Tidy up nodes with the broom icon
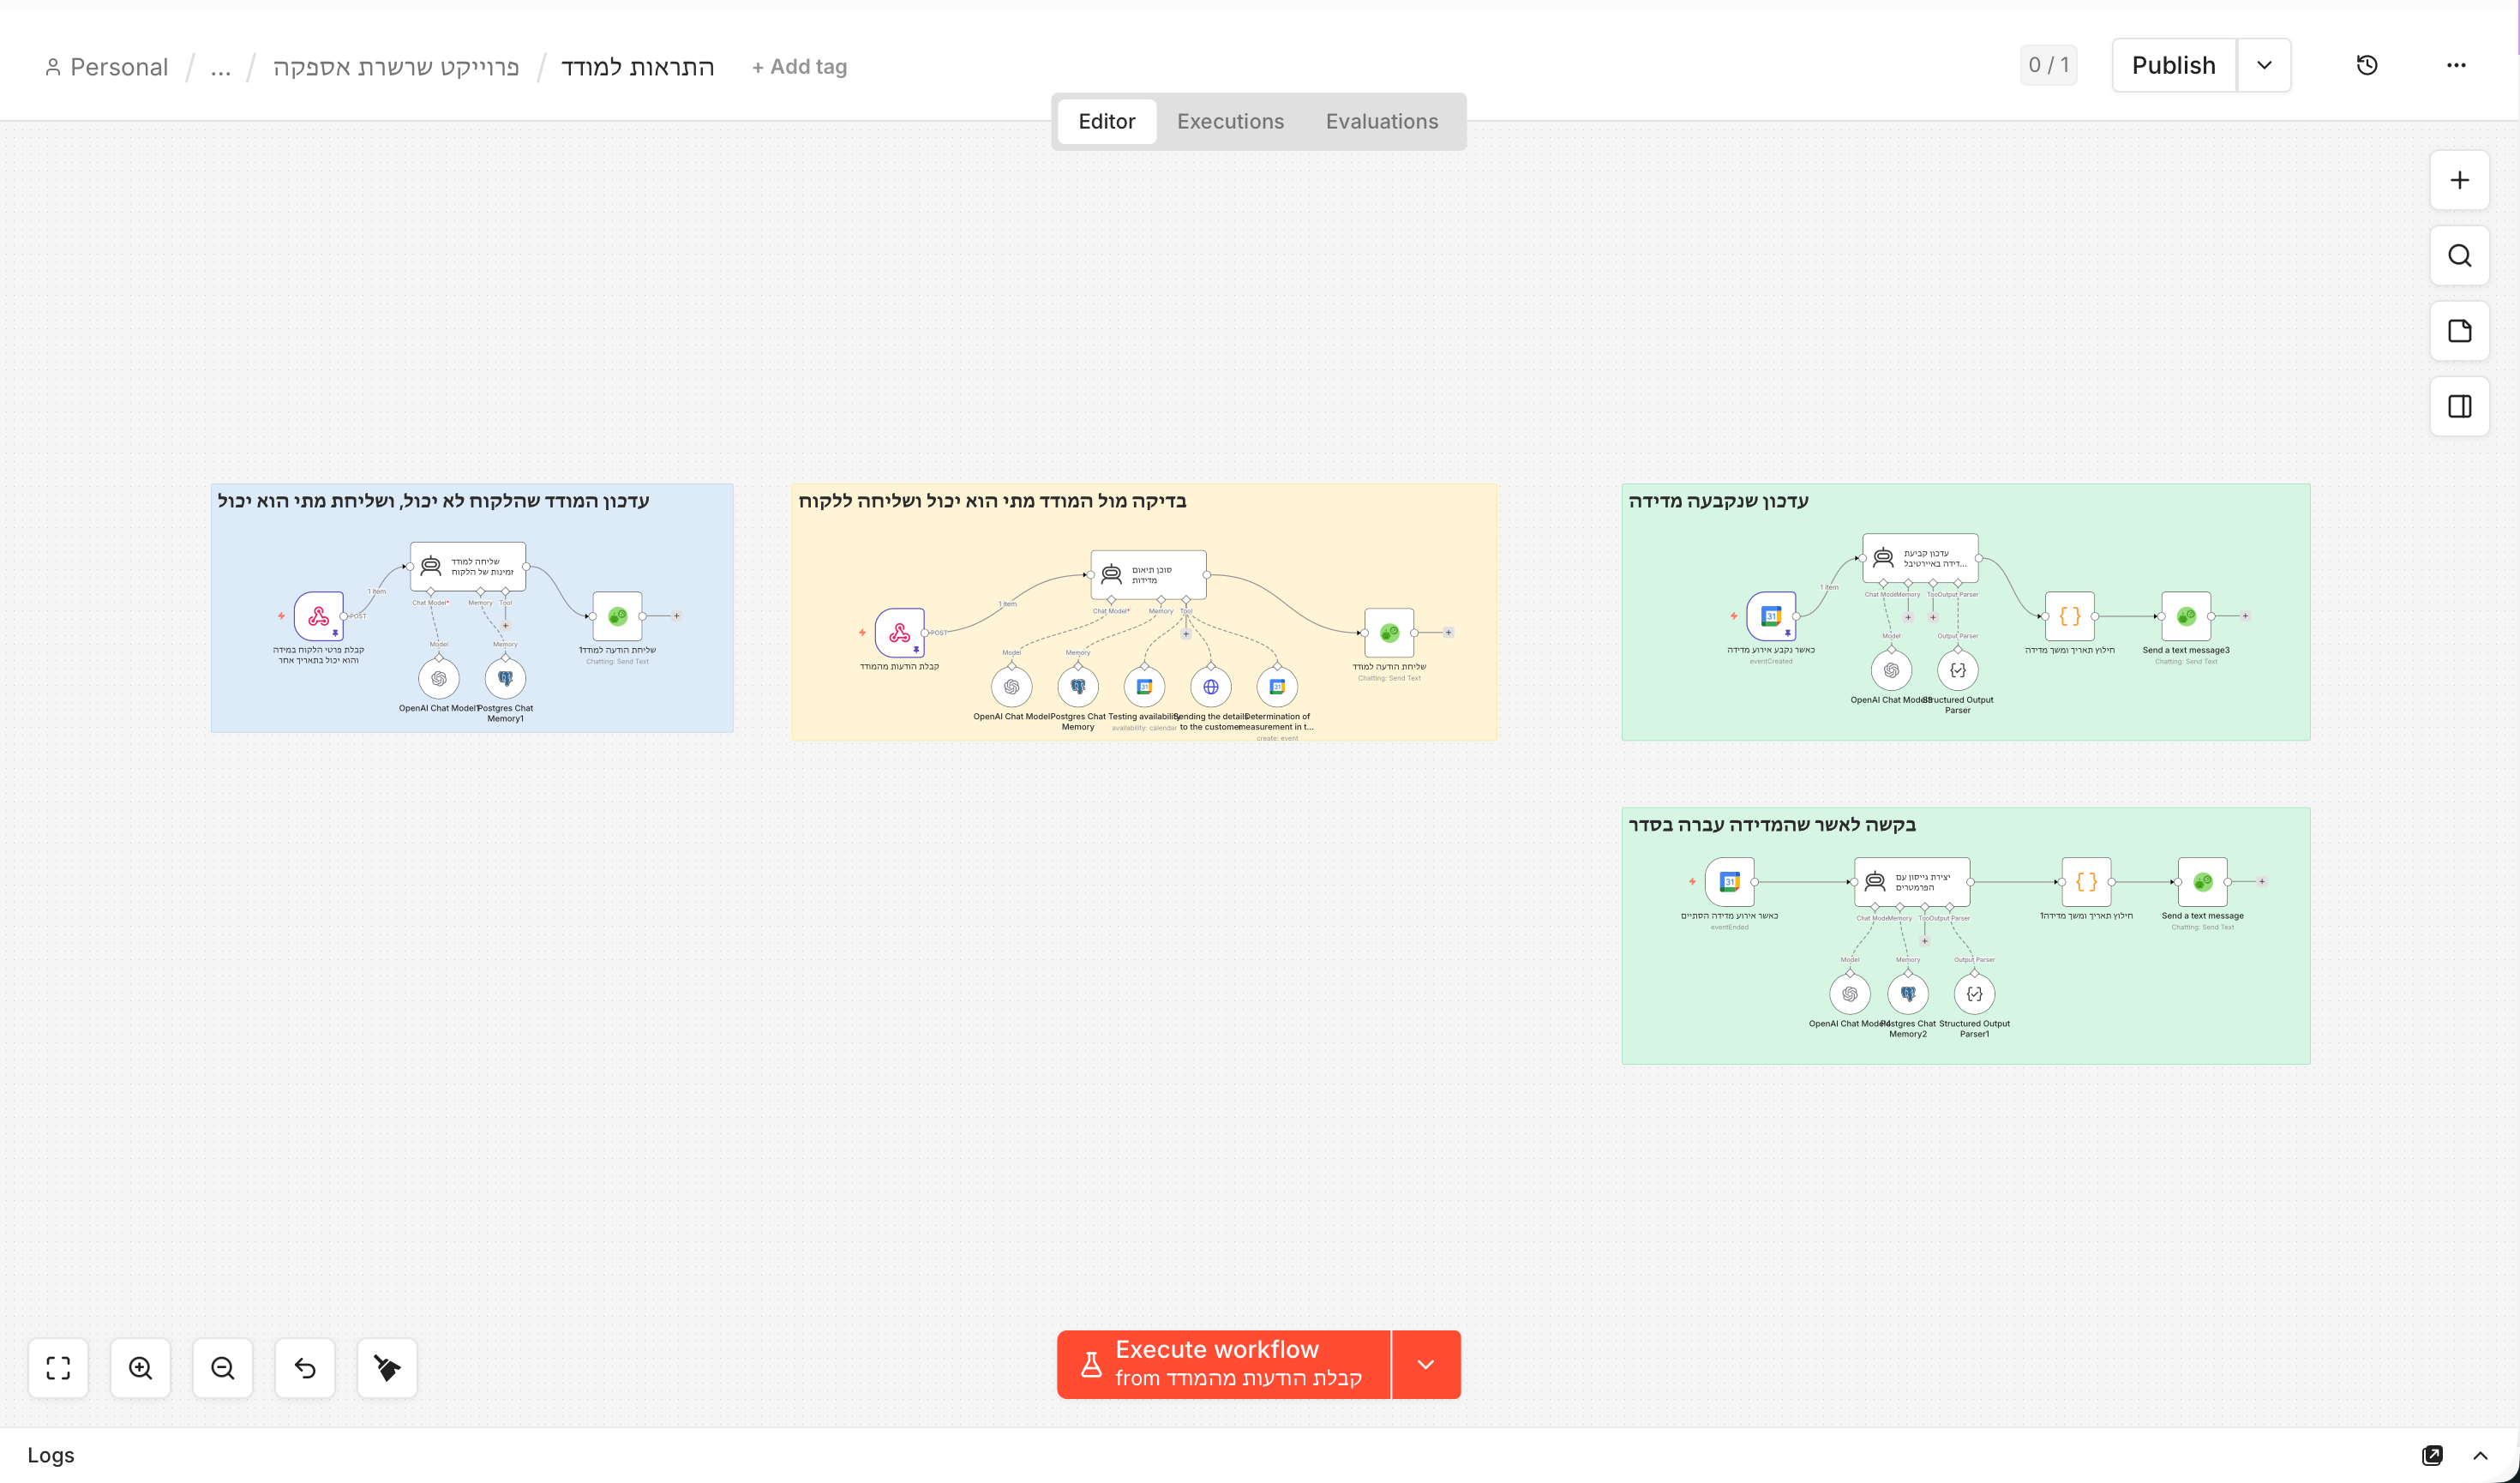Image resolution: width=2520 pixels, height=1483 pixels. [387, 1367]
